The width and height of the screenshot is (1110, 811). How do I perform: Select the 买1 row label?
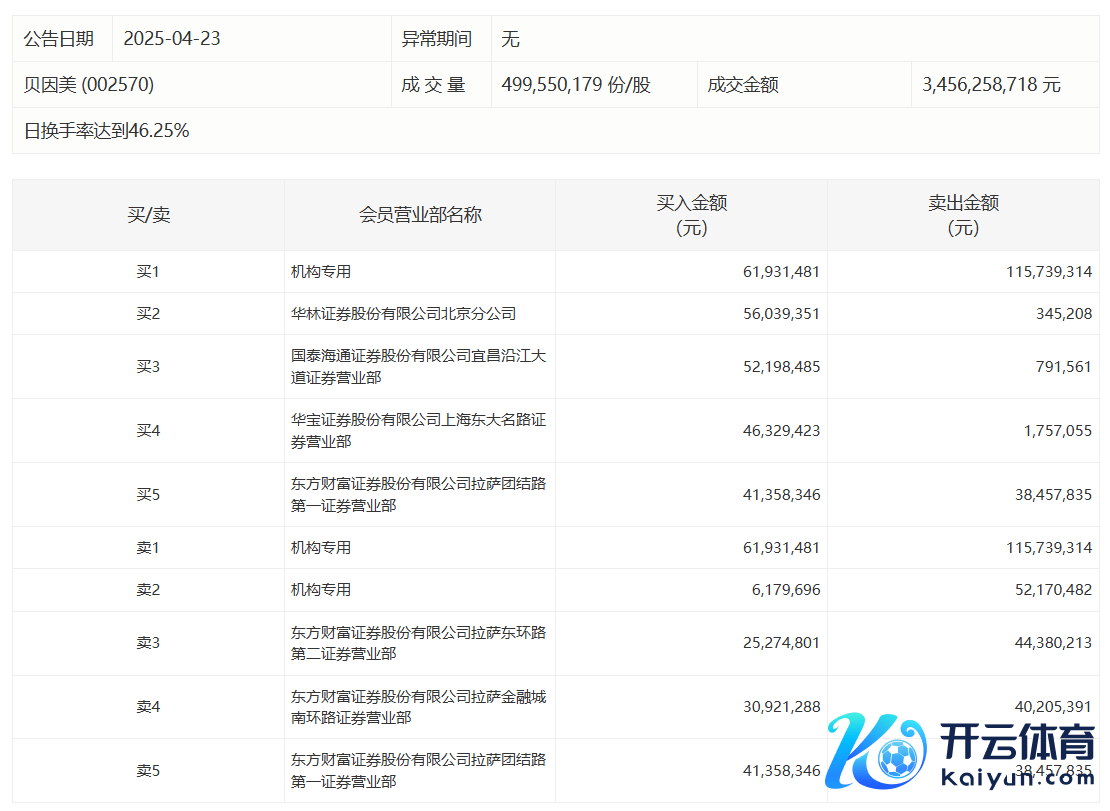click(148, 272)
